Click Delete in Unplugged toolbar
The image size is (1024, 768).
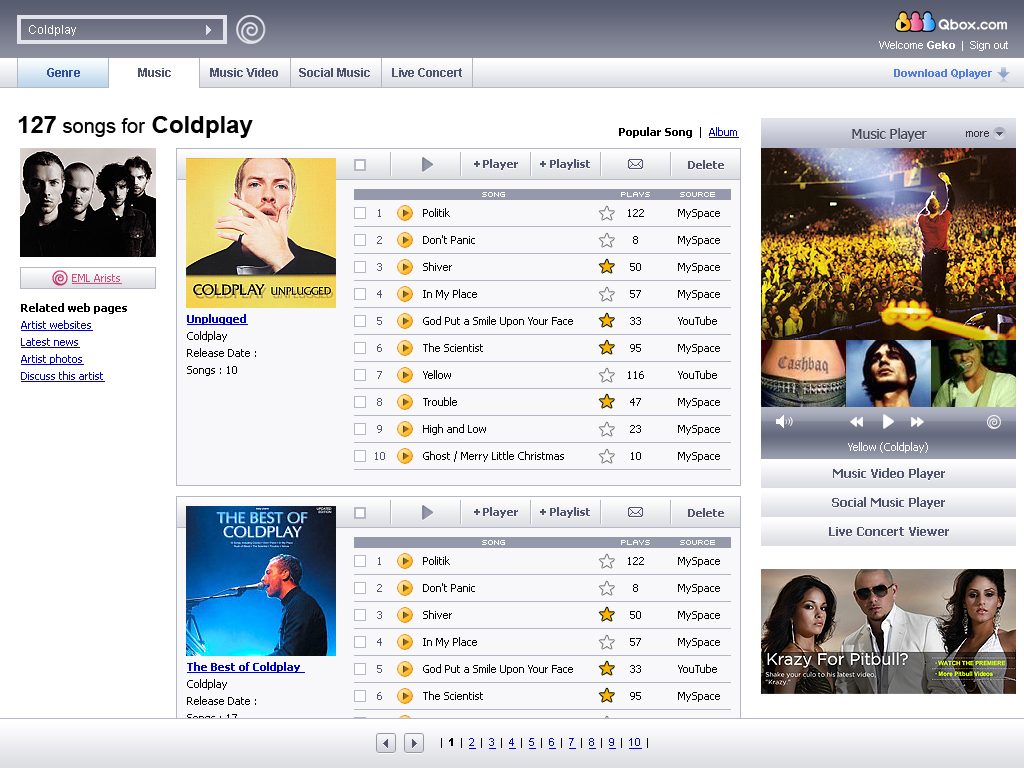point(705,165)
